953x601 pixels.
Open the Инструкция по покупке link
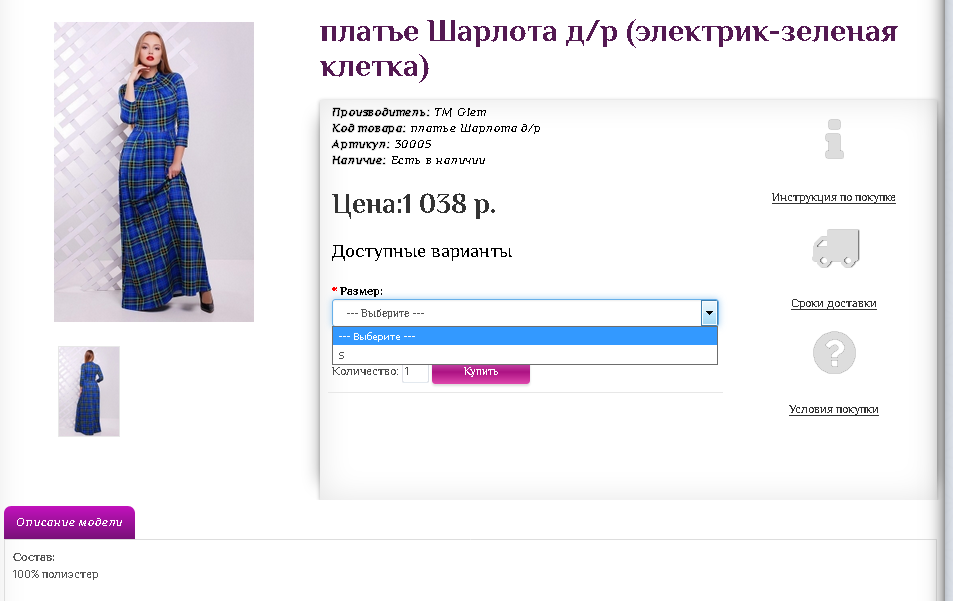click(833, 197)
